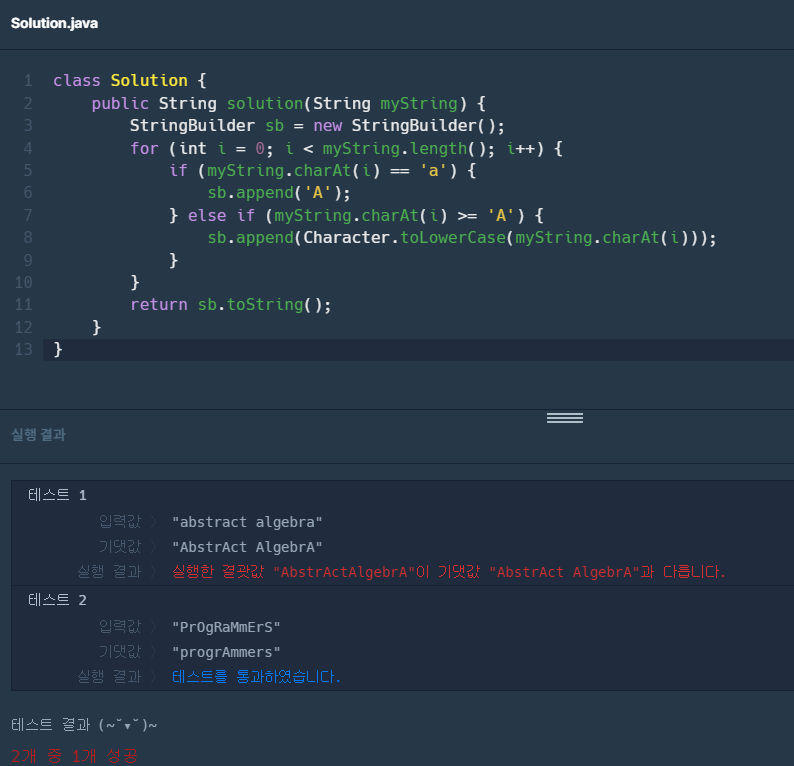Click the 실행 결과 panel header
Screen dimensions: 794x766
click(x=38, y=434)
